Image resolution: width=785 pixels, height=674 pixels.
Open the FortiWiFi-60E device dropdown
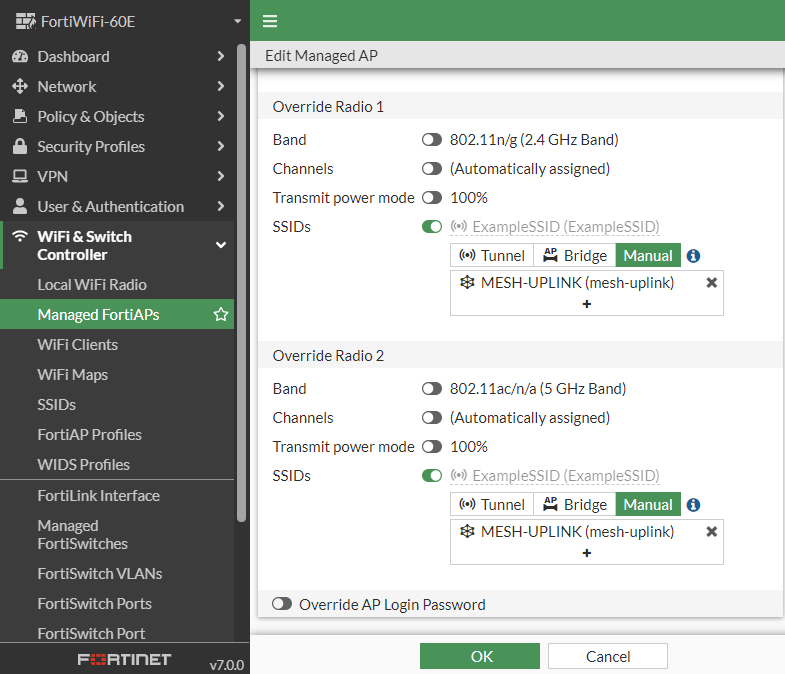point(237,21)
